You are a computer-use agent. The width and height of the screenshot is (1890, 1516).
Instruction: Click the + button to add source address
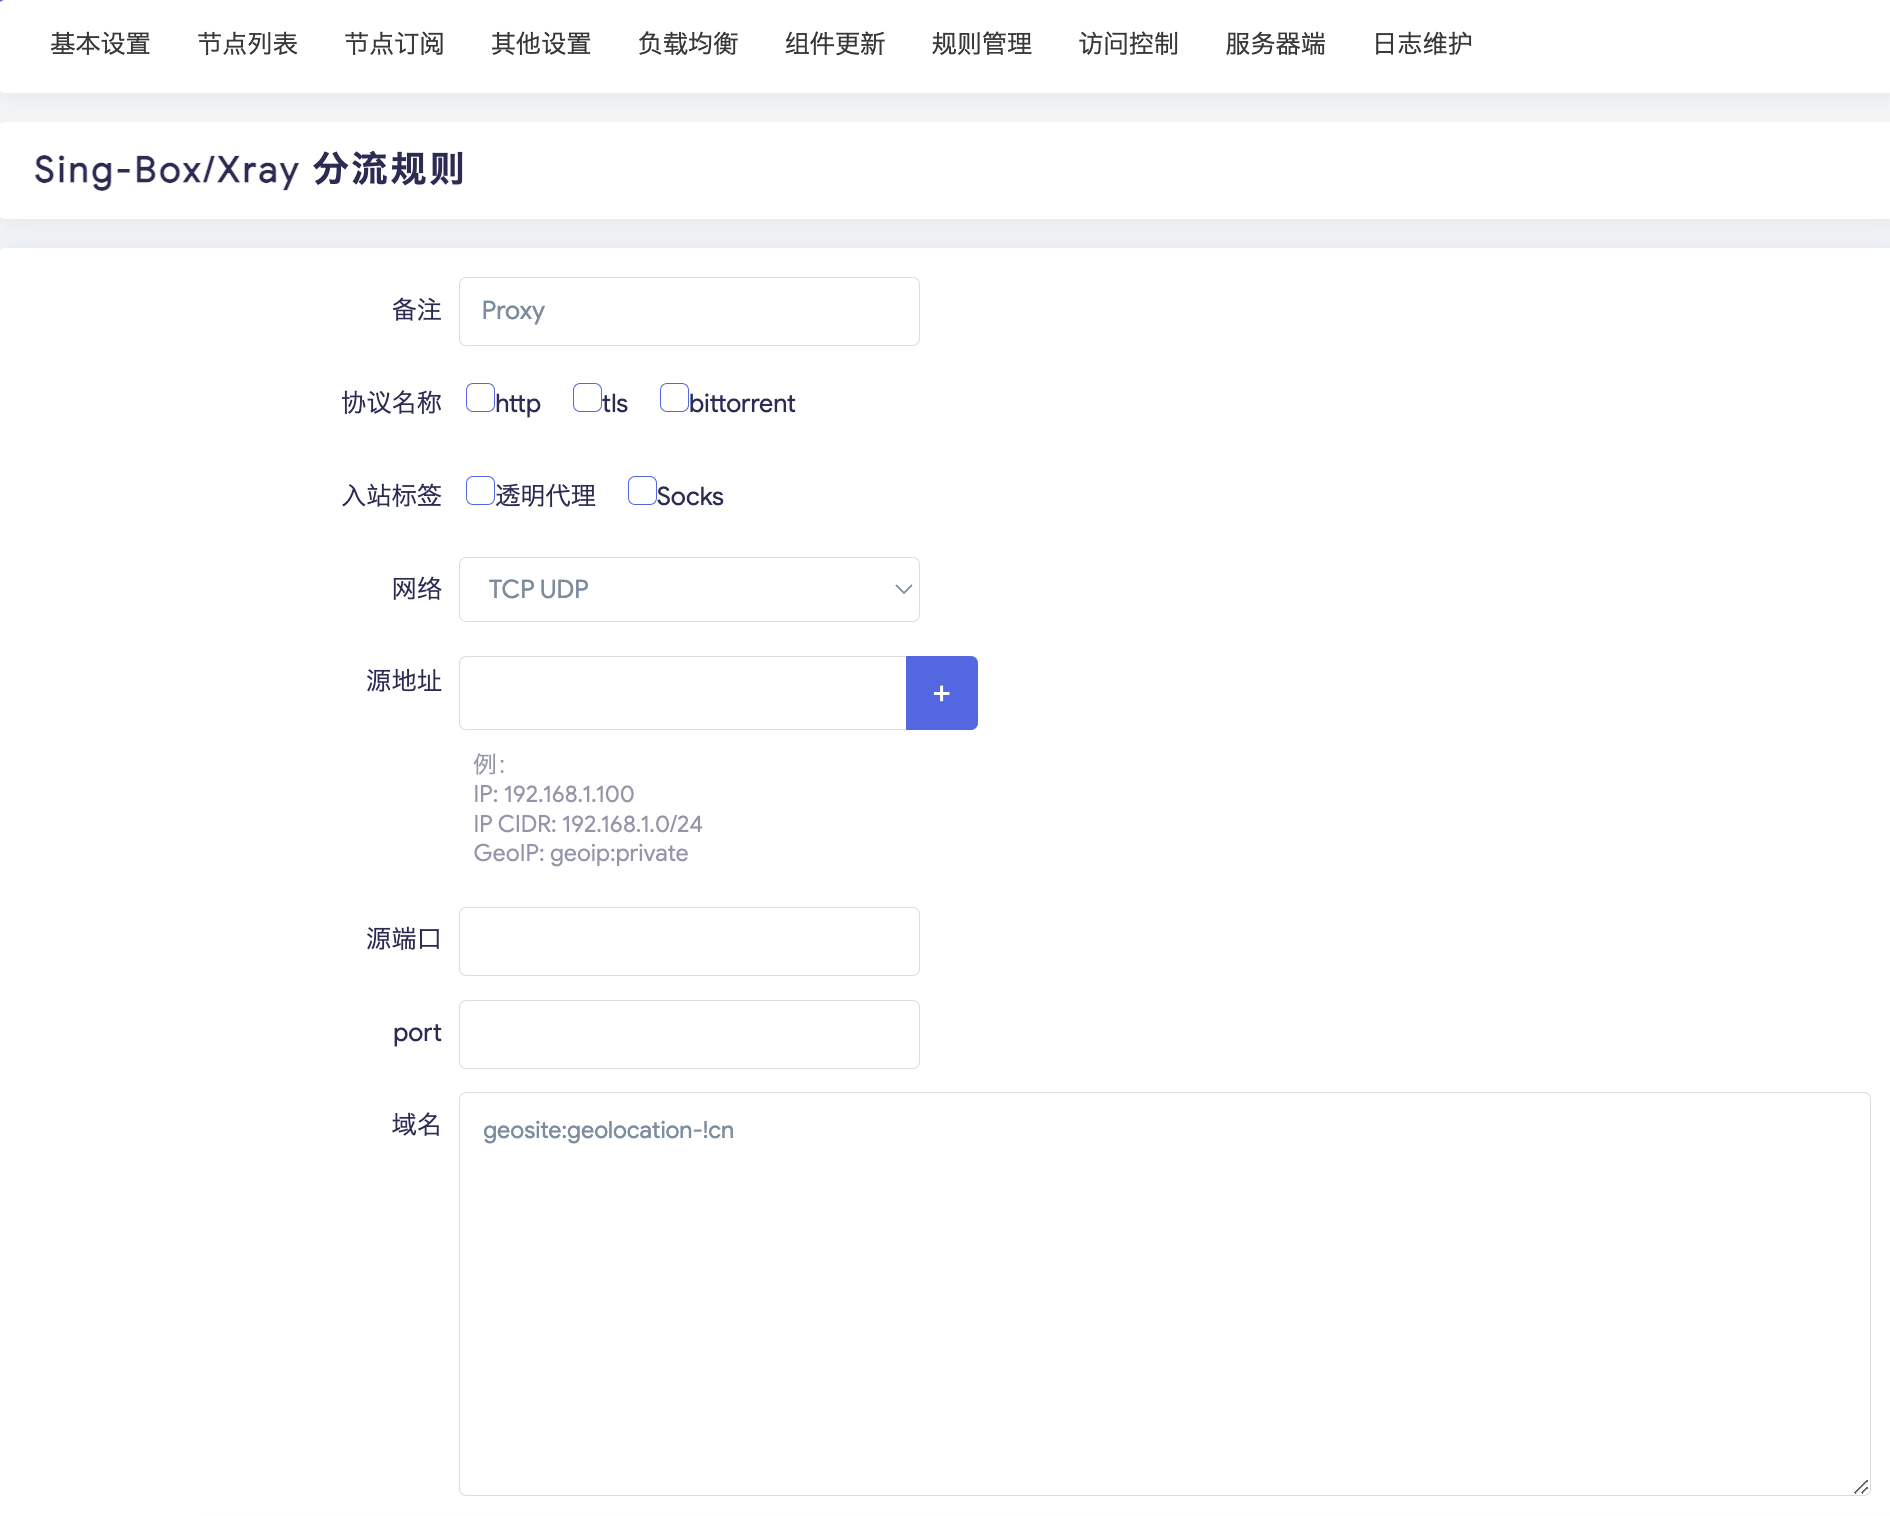click(941, 692)
